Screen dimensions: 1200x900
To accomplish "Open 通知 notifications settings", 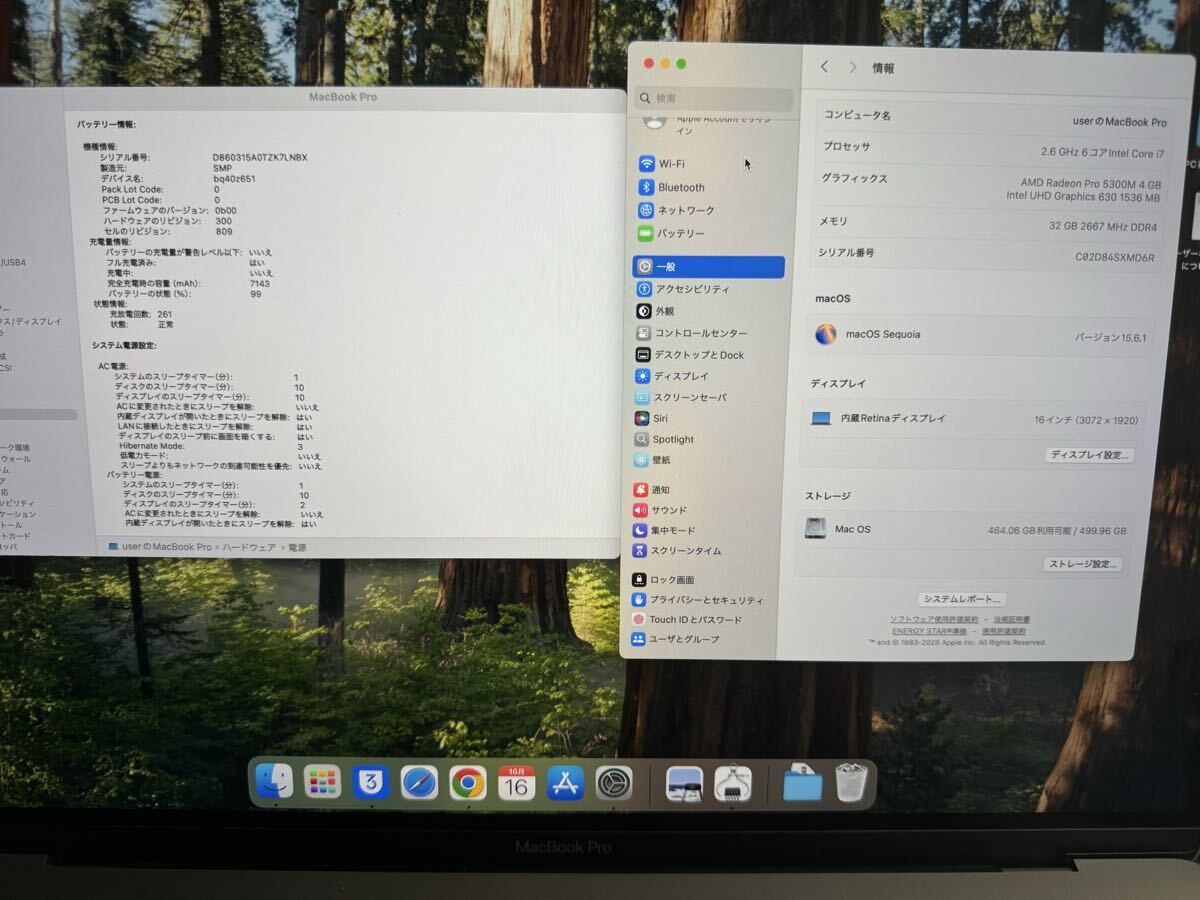I will click(651, 490).
